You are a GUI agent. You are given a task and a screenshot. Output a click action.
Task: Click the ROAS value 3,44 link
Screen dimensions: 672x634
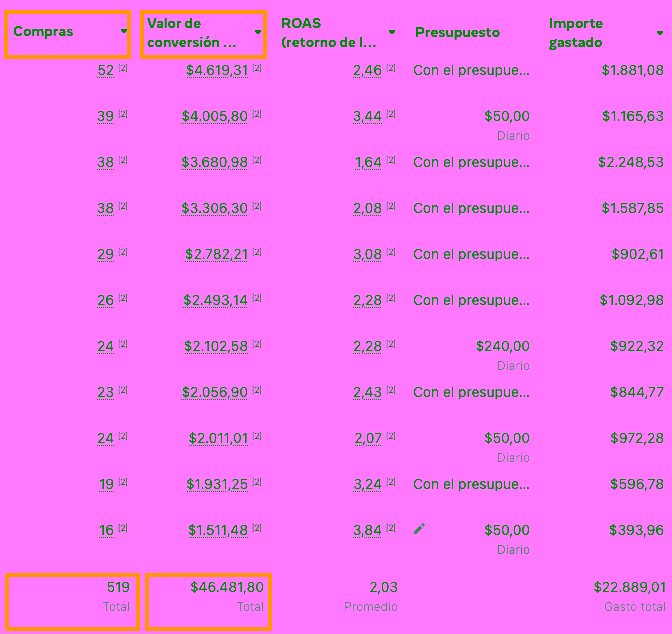coord(367,116)
